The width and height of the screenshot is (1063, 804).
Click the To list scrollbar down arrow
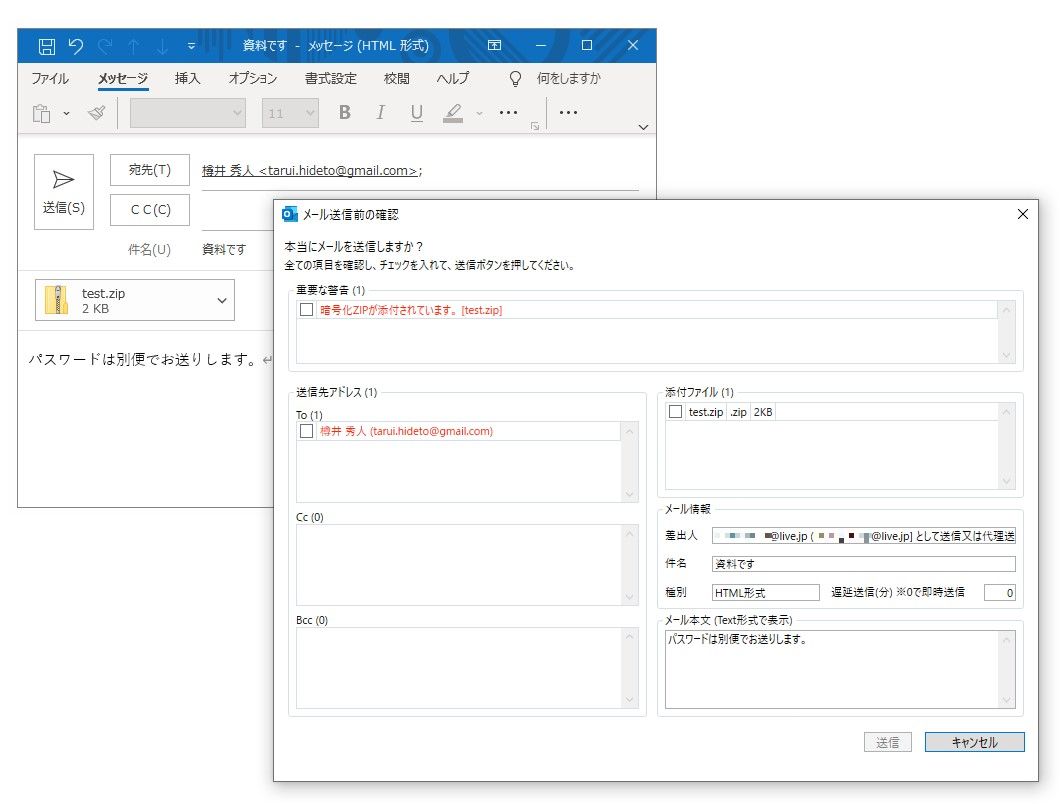click(x=630, y=494)
